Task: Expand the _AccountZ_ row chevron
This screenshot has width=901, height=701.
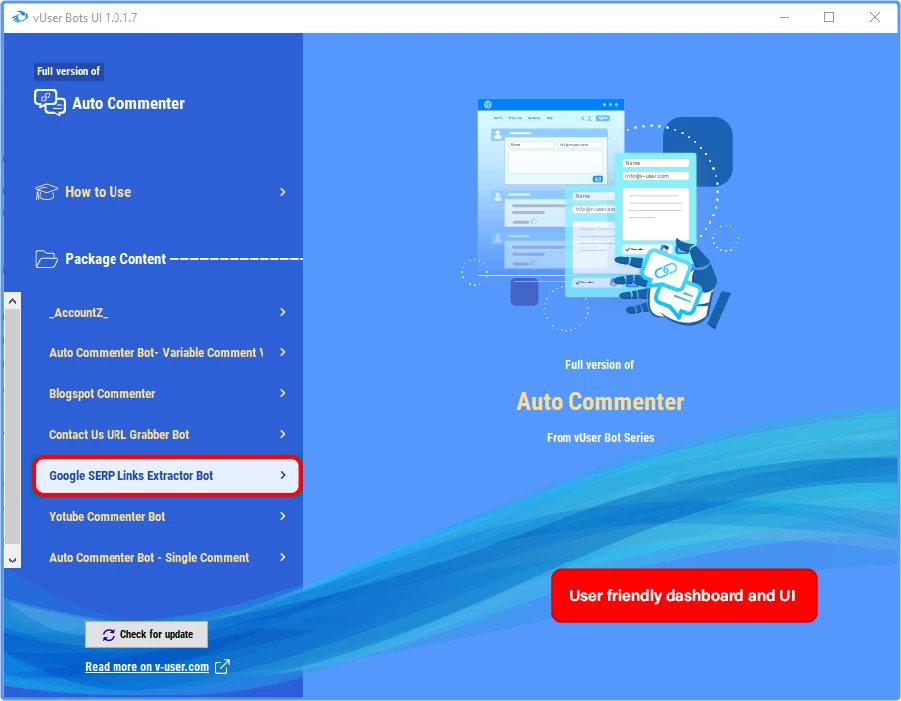Action: (x=283, y=312)
